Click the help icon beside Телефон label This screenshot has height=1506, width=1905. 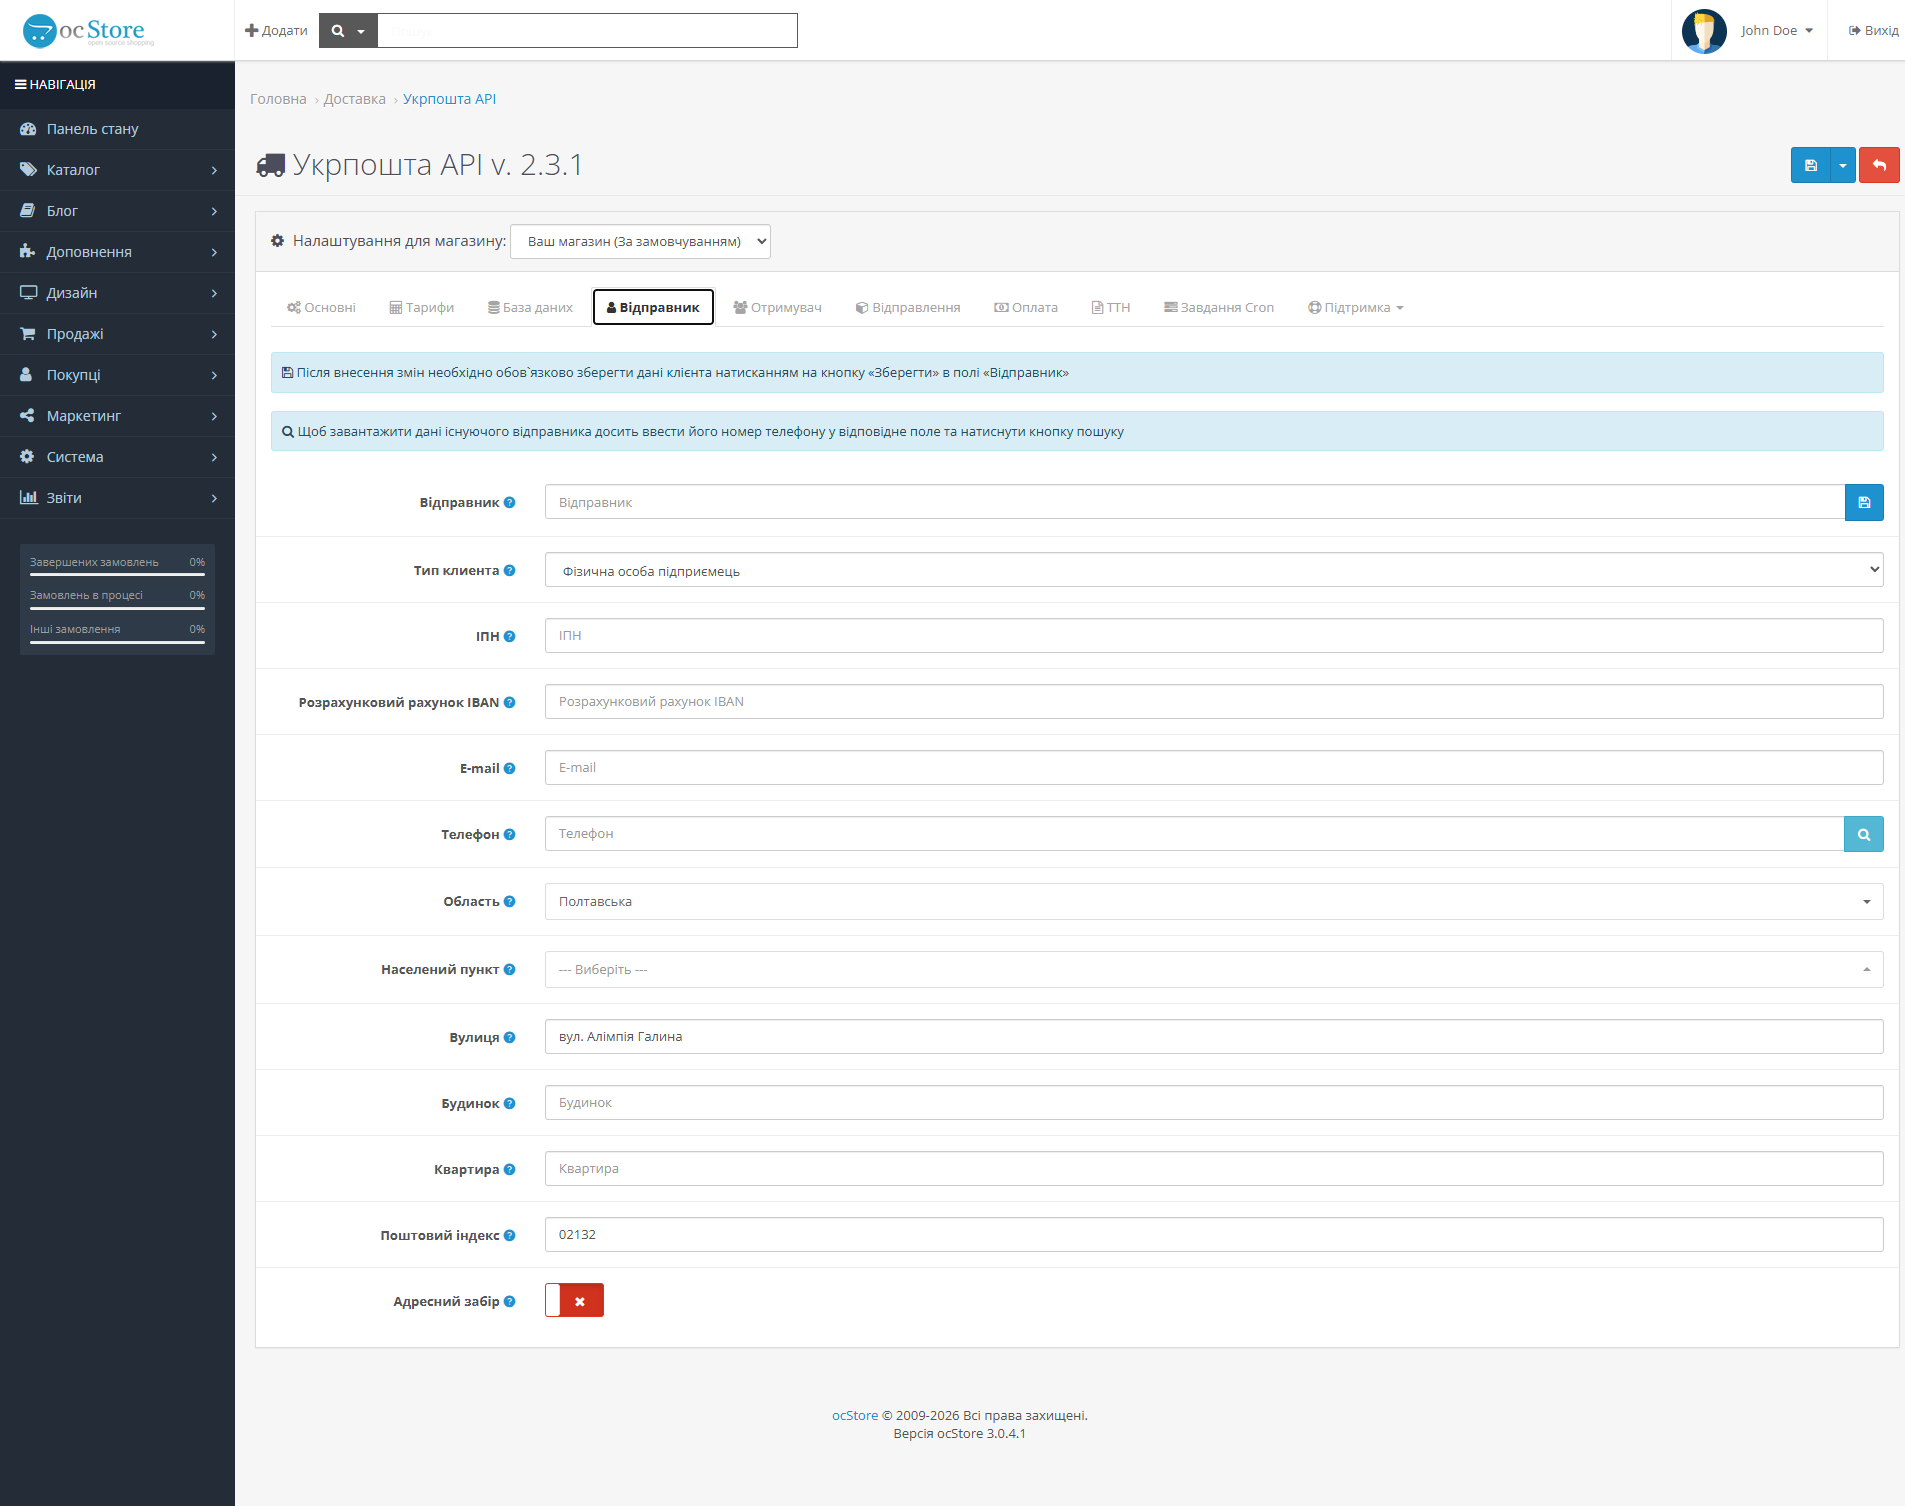510,834
